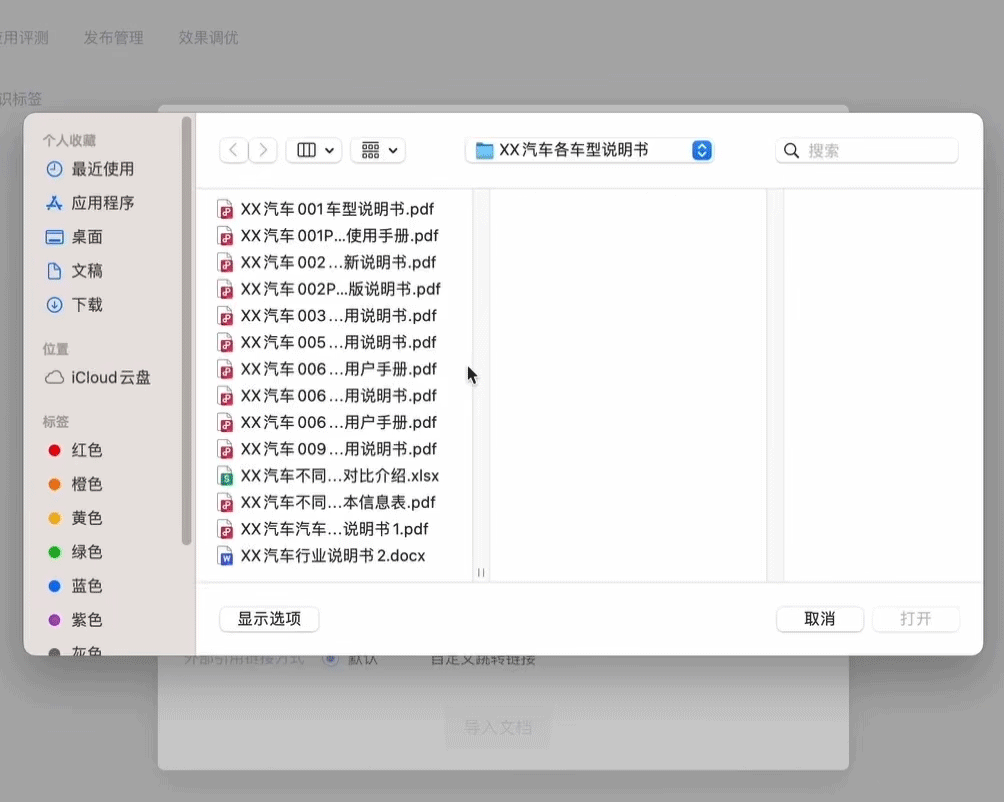
Task: Open 最近使用 (Recents) in sidebar
Action: point(85,169)
